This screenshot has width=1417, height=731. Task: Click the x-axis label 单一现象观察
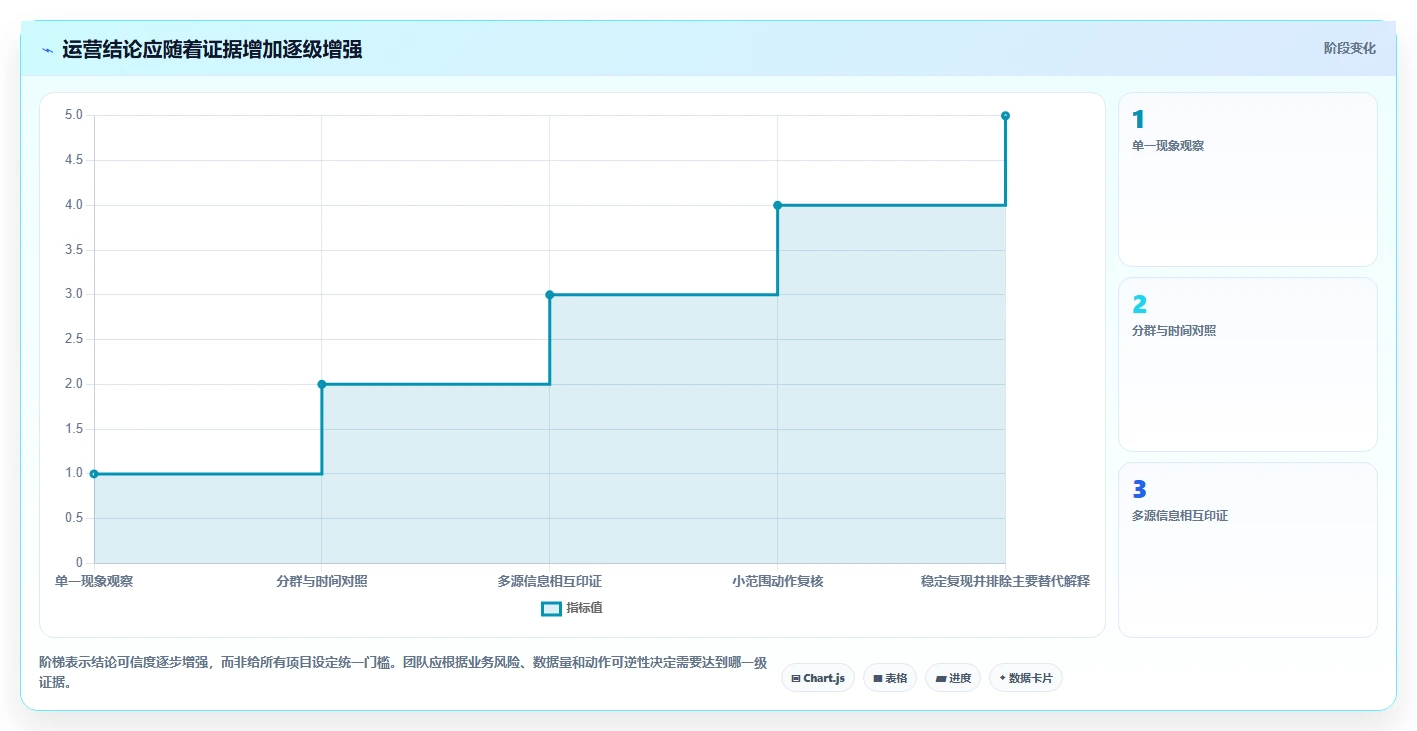tap(94, 581)
